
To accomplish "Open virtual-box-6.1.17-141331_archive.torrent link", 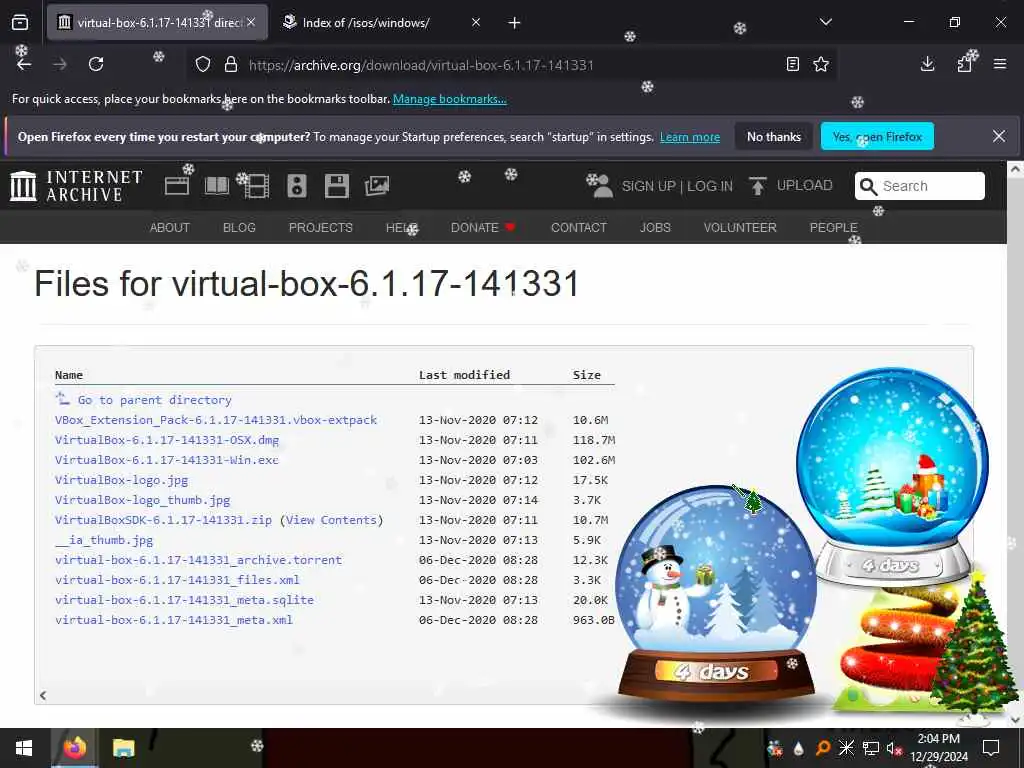I will click(x=199, y=560).
